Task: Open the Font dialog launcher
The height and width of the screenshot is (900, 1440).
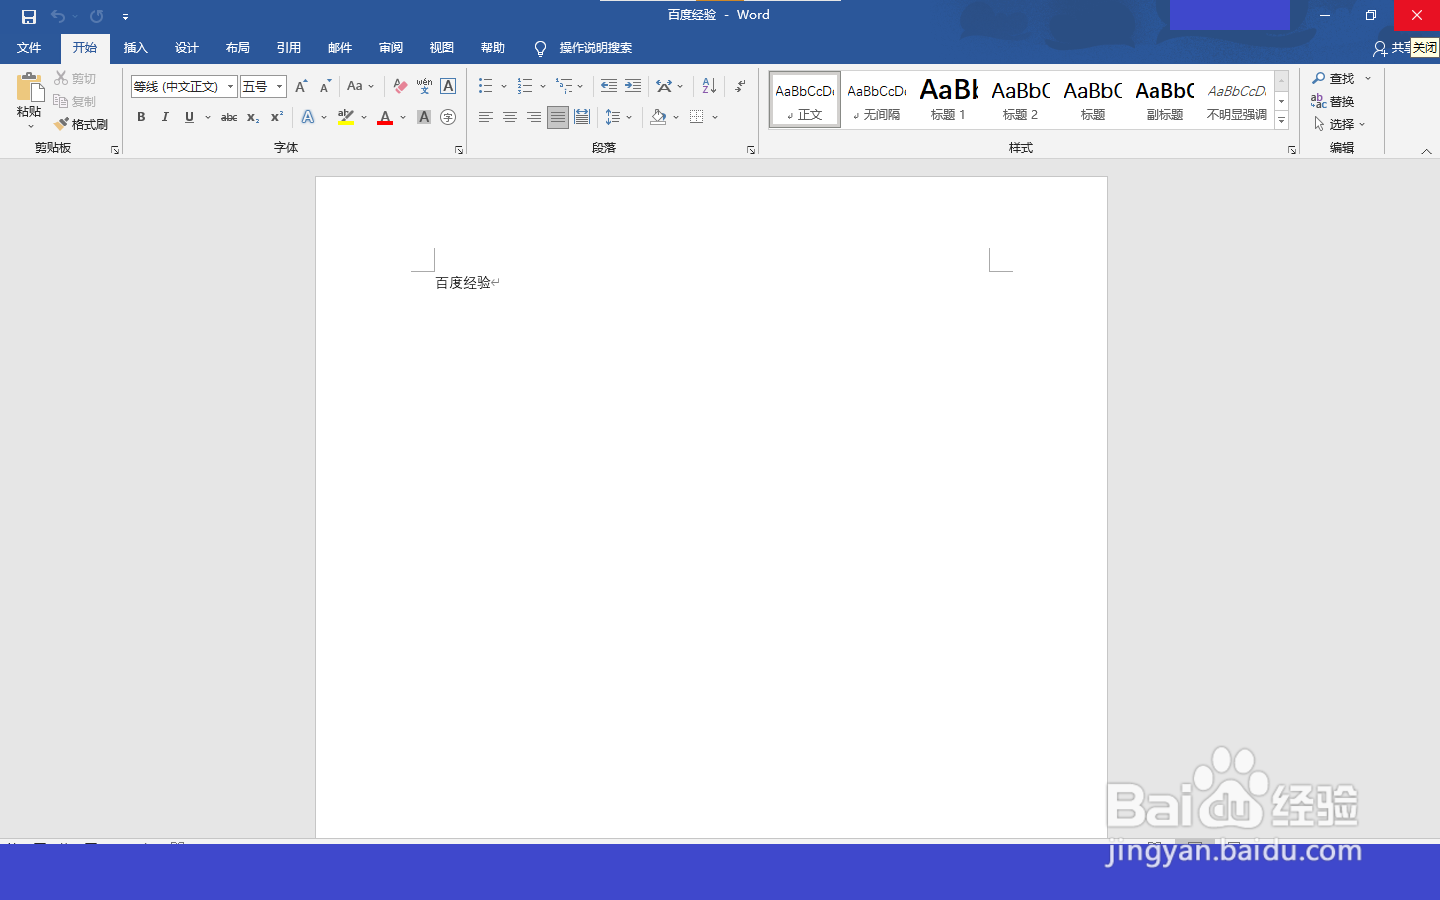Action: pos(459,150)
